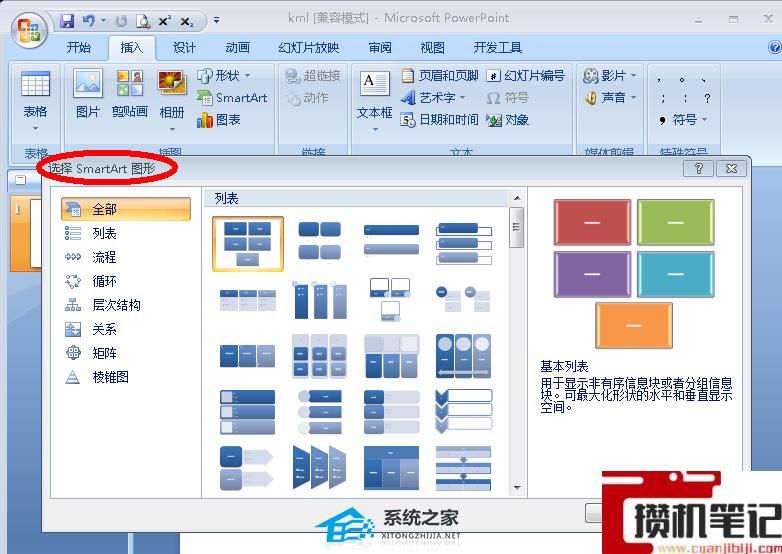This screenshot has width=782, height=554.
Task: Click the gallery scroll down arrow
Action: (517, 487)
